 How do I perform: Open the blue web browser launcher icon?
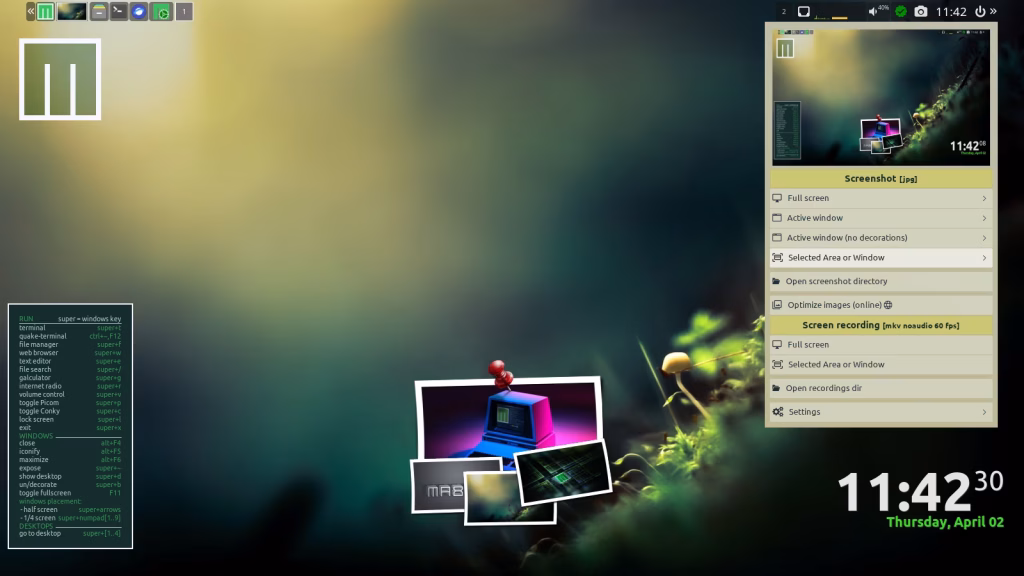(x=139, y=12)
